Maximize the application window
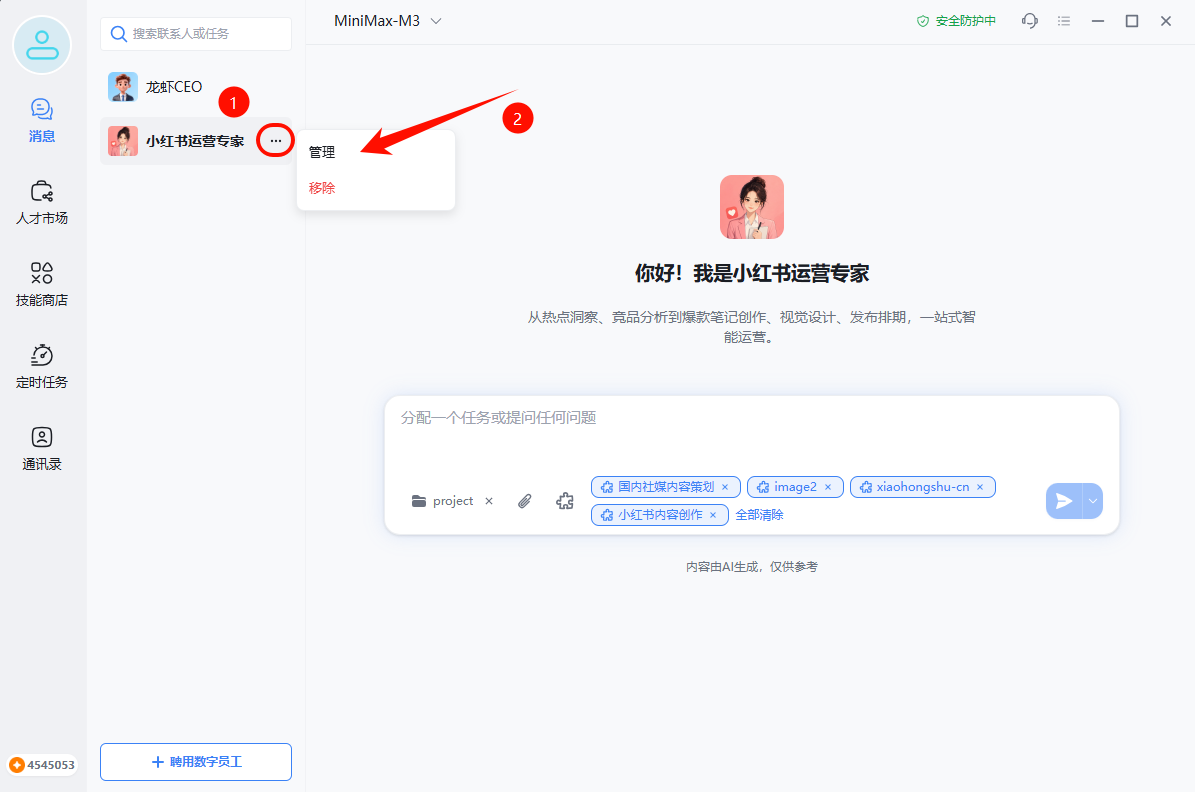 point(1132,21)
